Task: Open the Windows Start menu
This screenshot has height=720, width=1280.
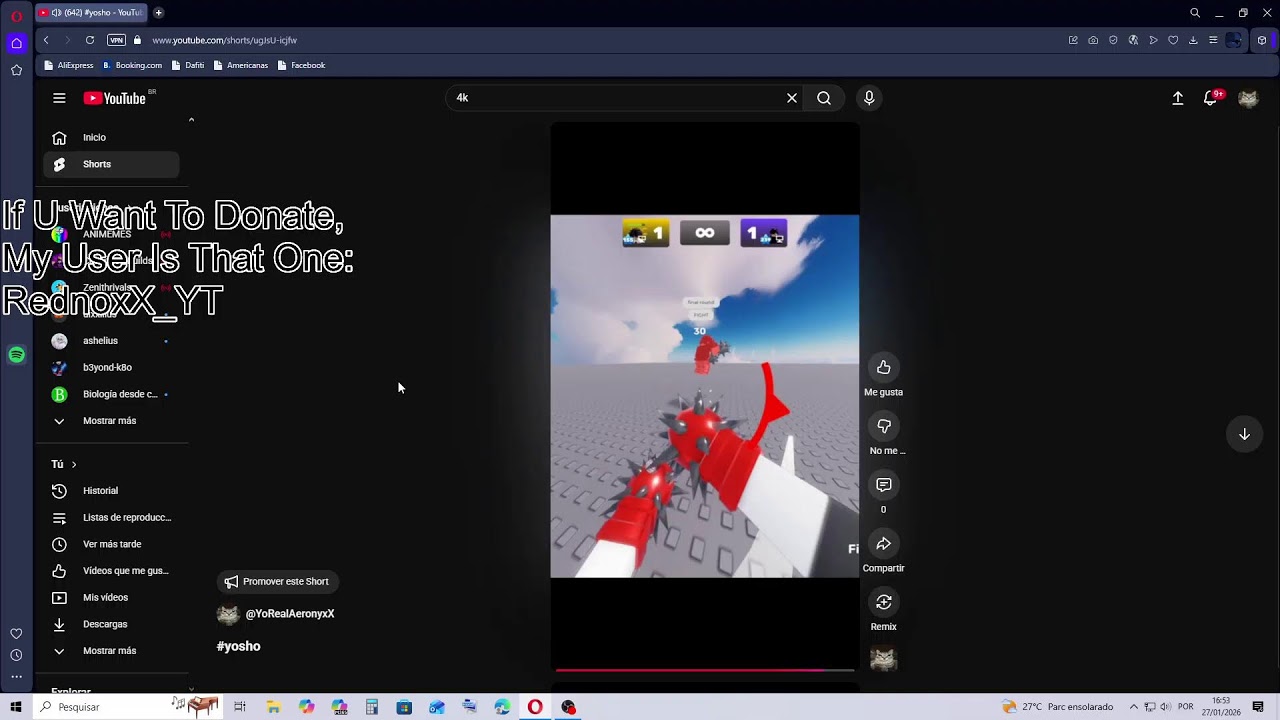Action: [x=16, y=707]
